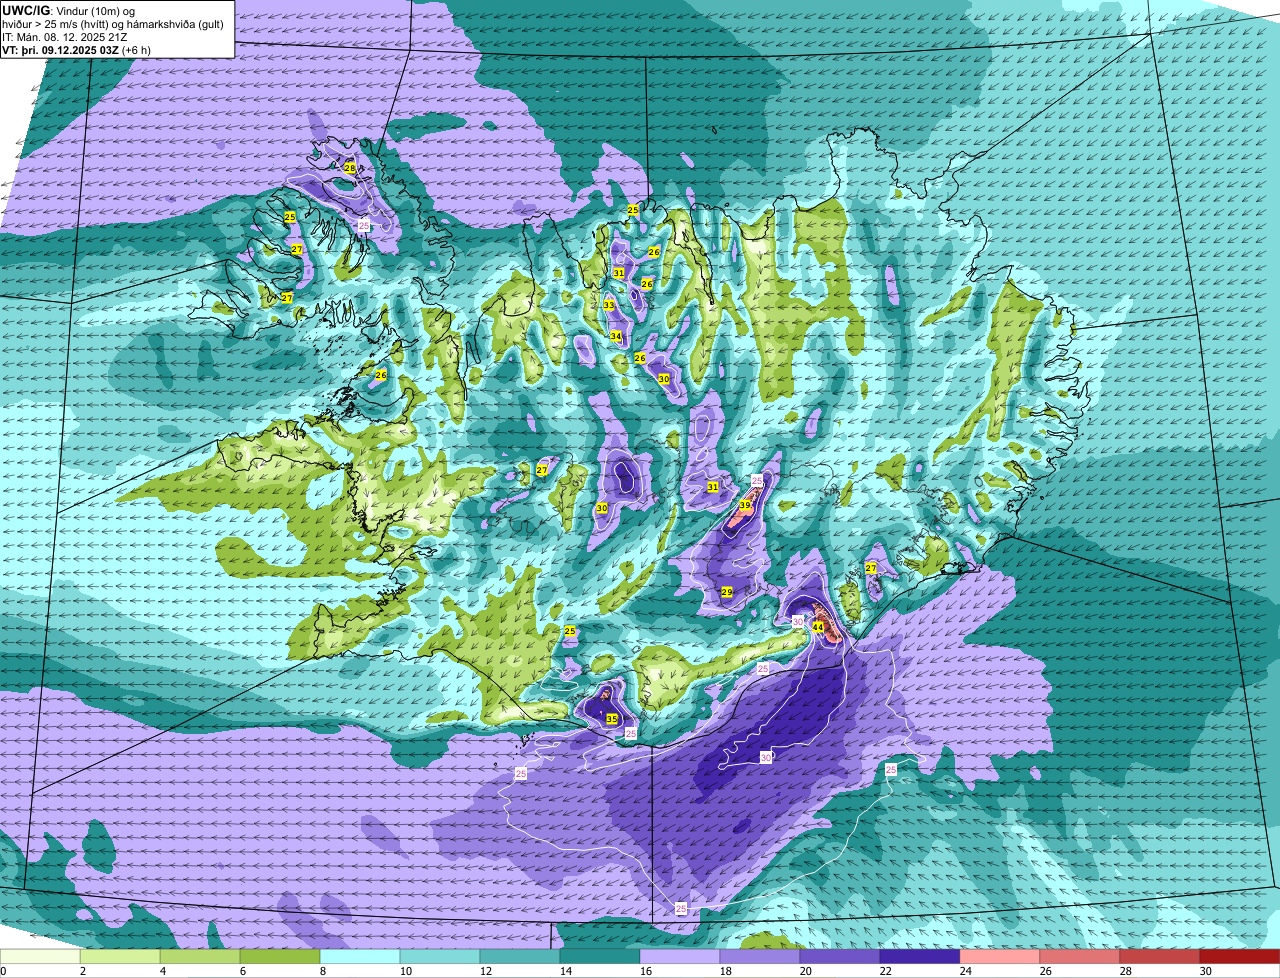Select the 26–28 salmon scale swatch
Viewport: 1280px width, 978px height.
1080,957
